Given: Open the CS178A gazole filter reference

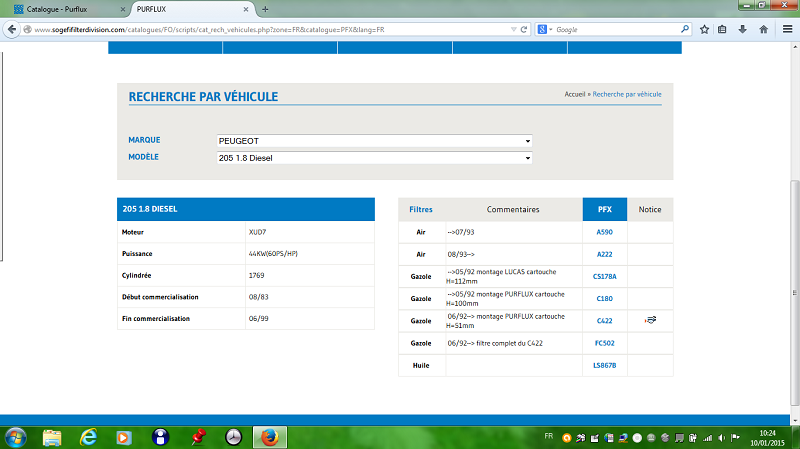Looking at the screenshot, I should tap(605, 277).
